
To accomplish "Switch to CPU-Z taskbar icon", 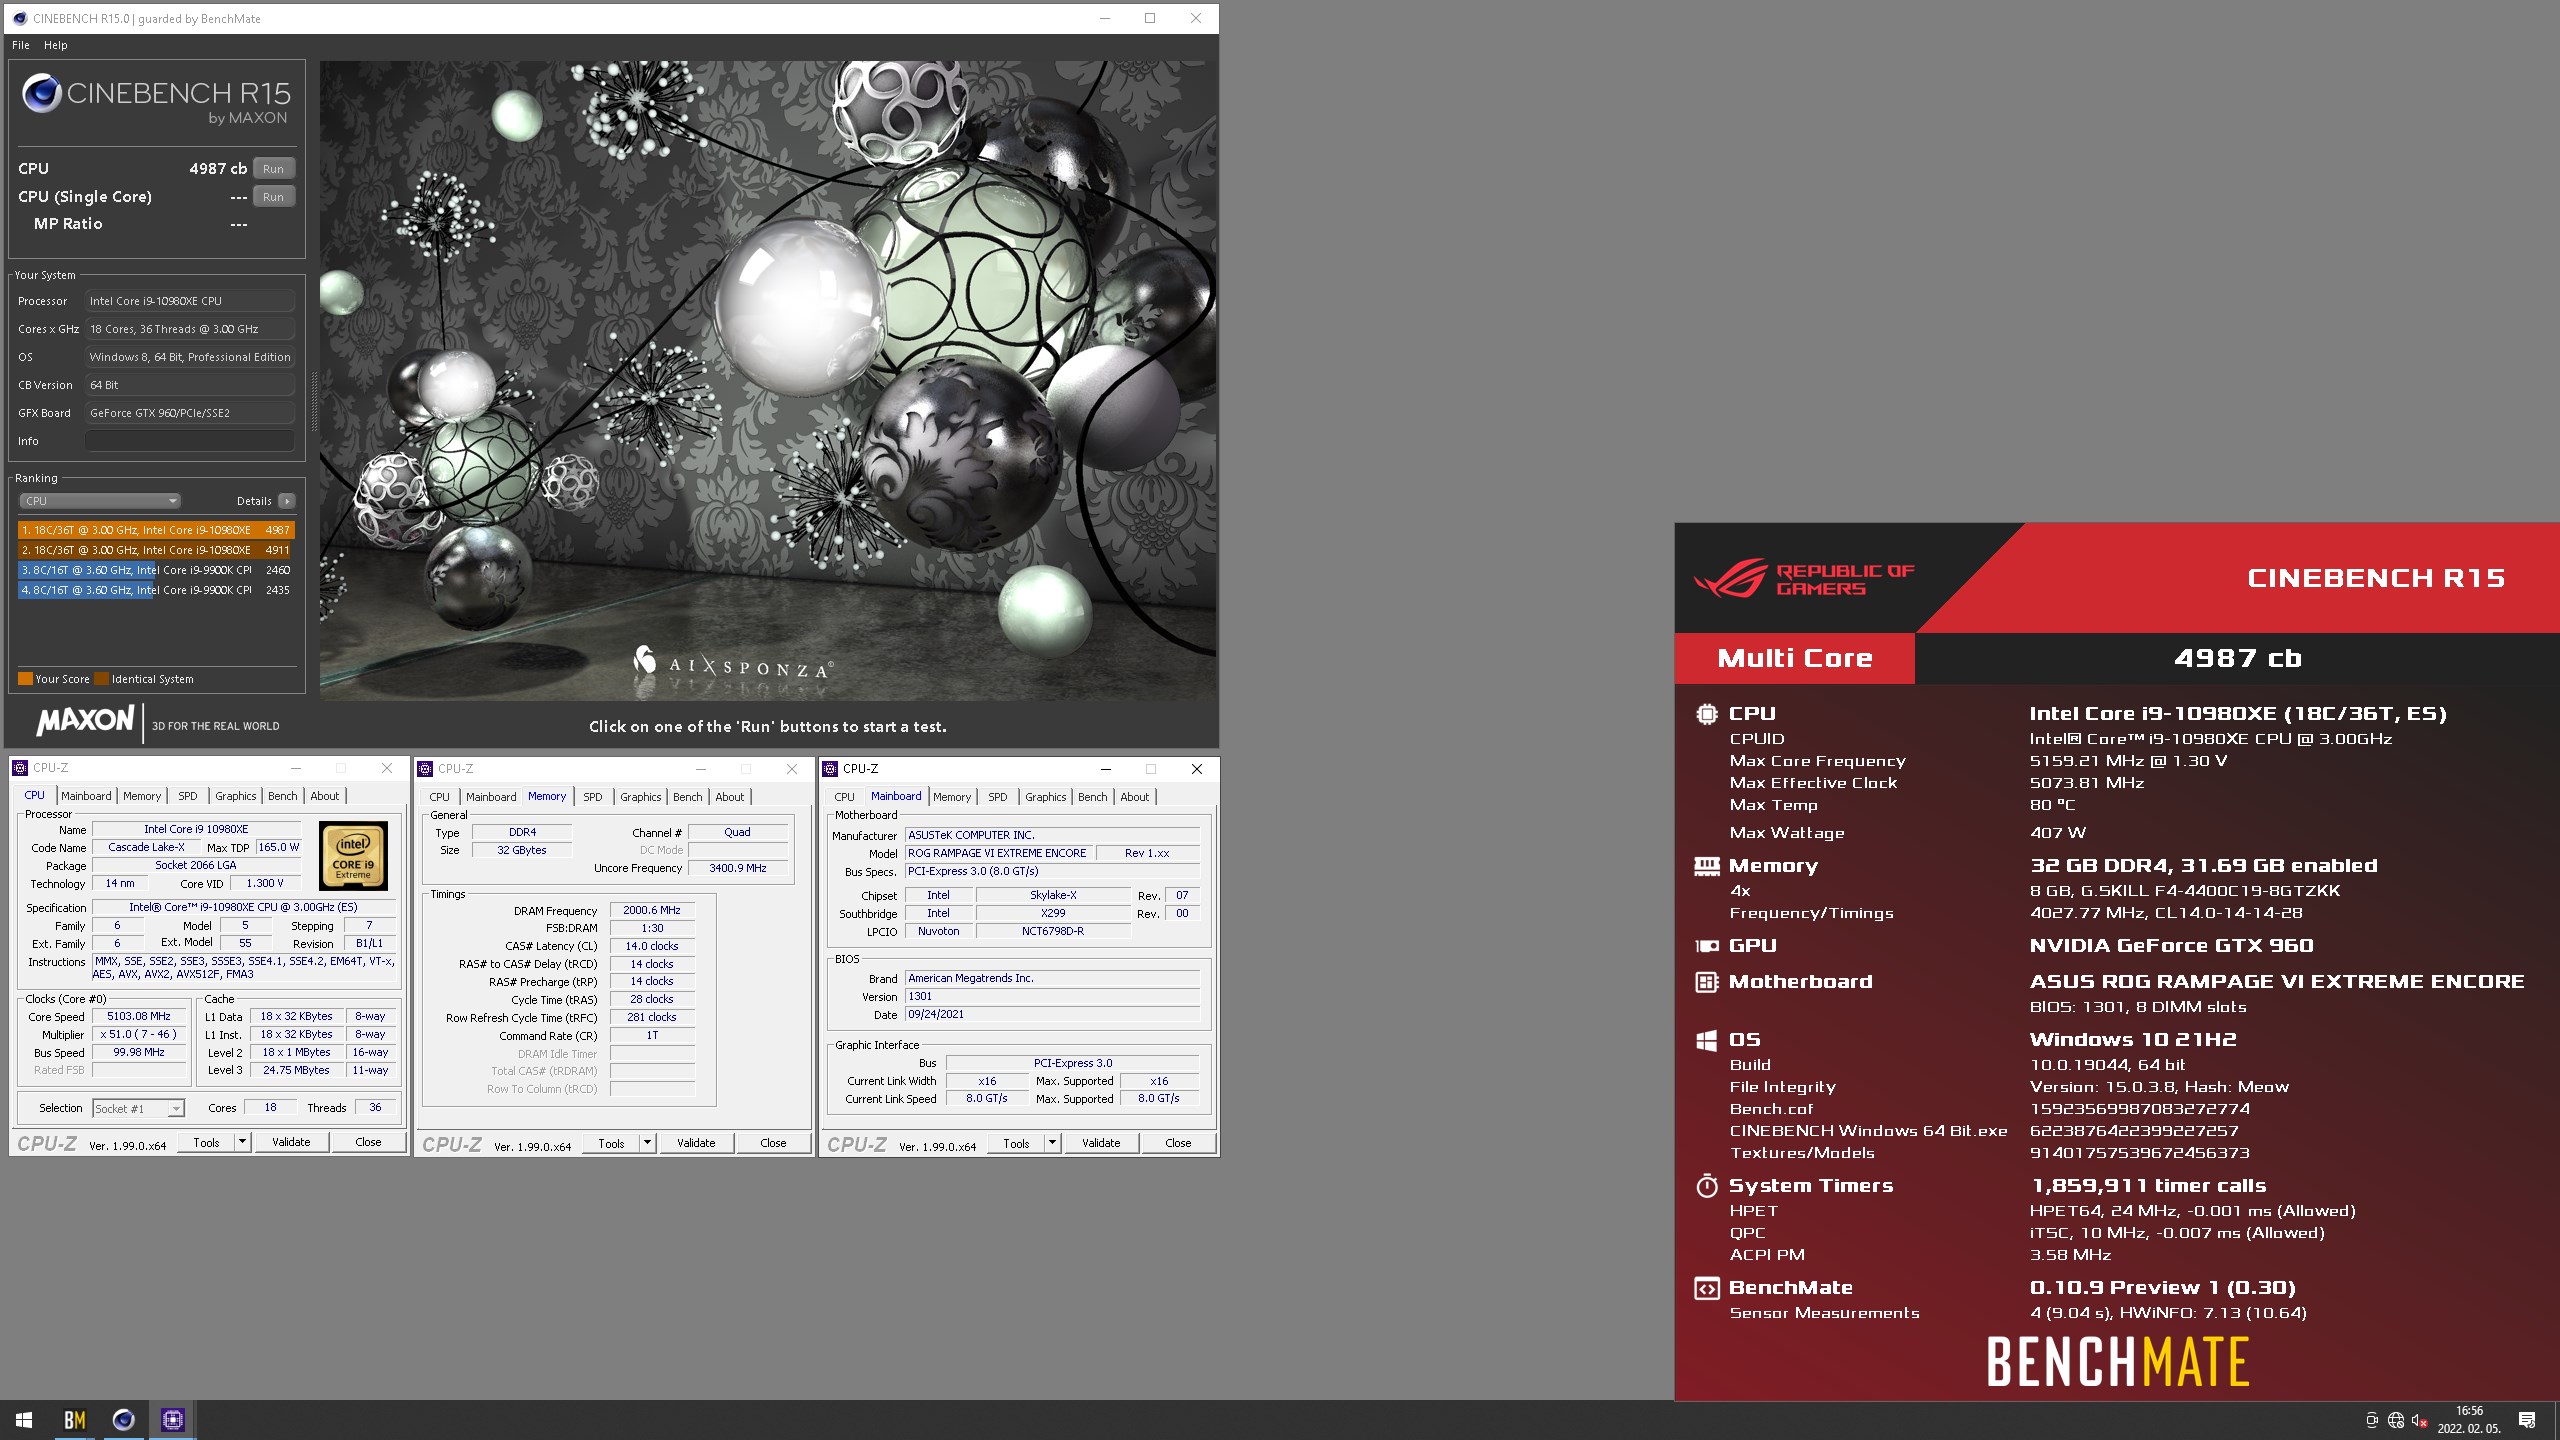I will pyautogui.click(x=172, y=1420).
